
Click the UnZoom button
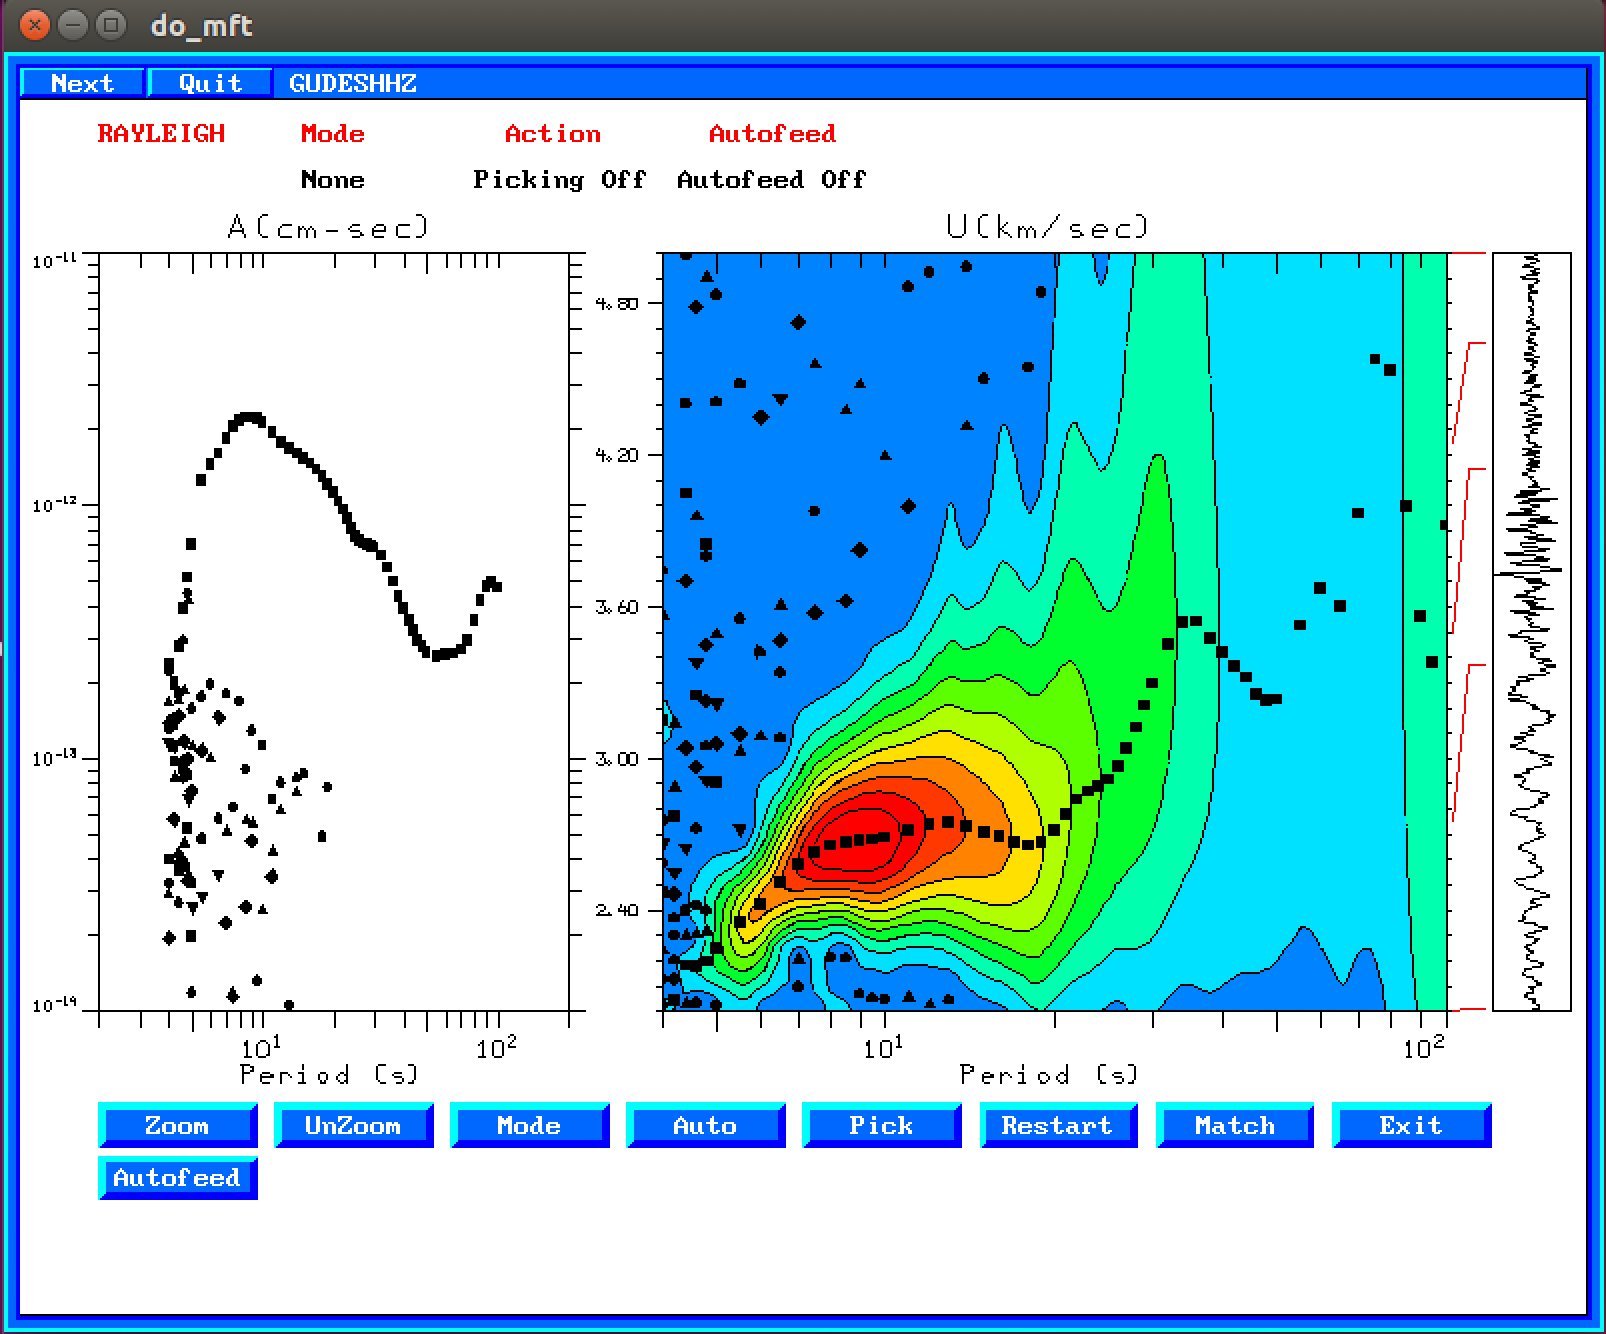tap(354, 1125)
